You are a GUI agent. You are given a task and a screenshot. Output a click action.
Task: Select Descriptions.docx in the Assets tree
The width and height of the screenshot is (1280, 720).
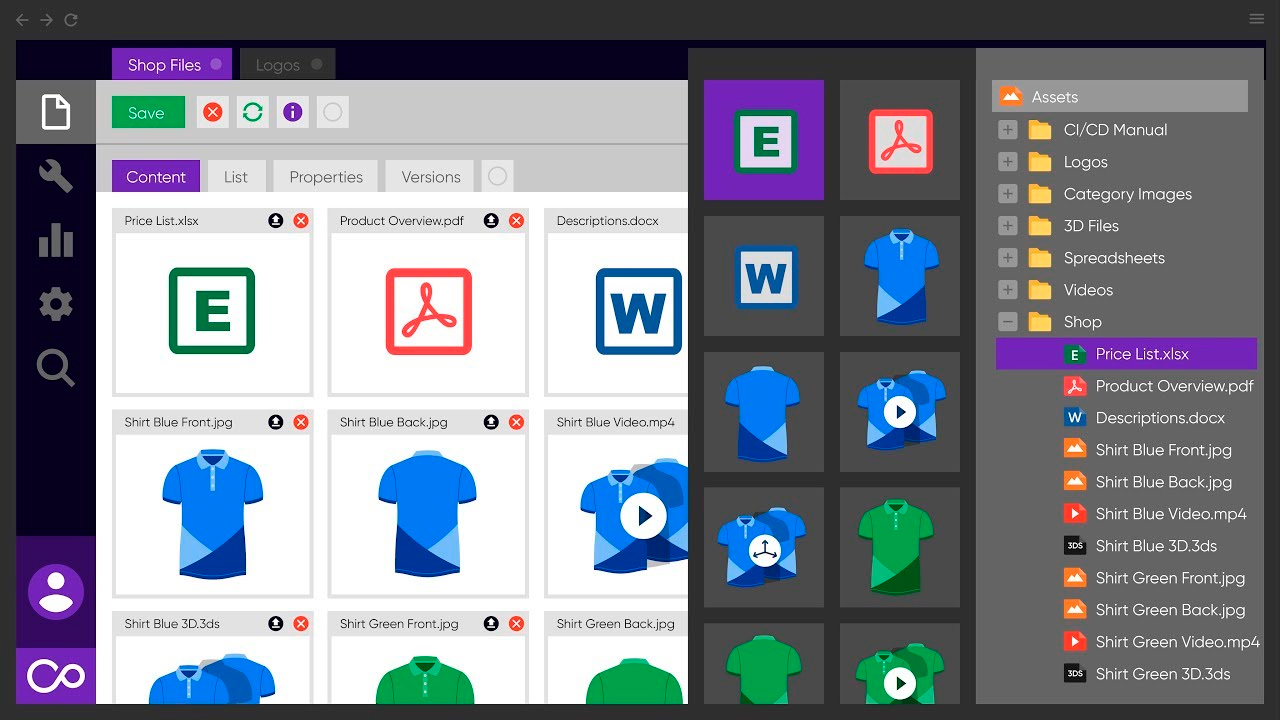click(x=1144, y=418)
